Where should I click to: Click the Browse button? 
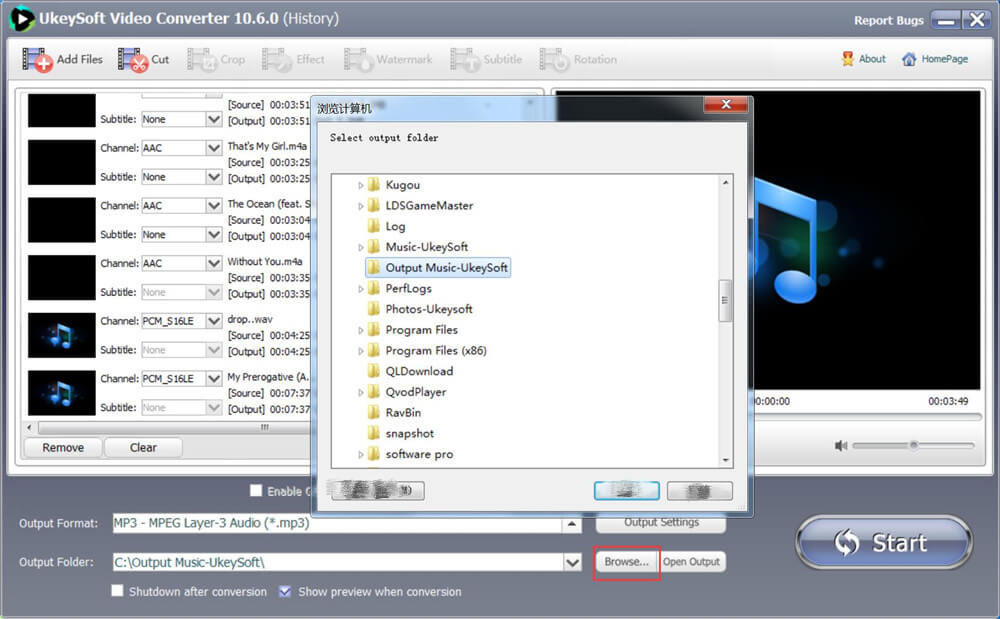click(x=626, y=561)
